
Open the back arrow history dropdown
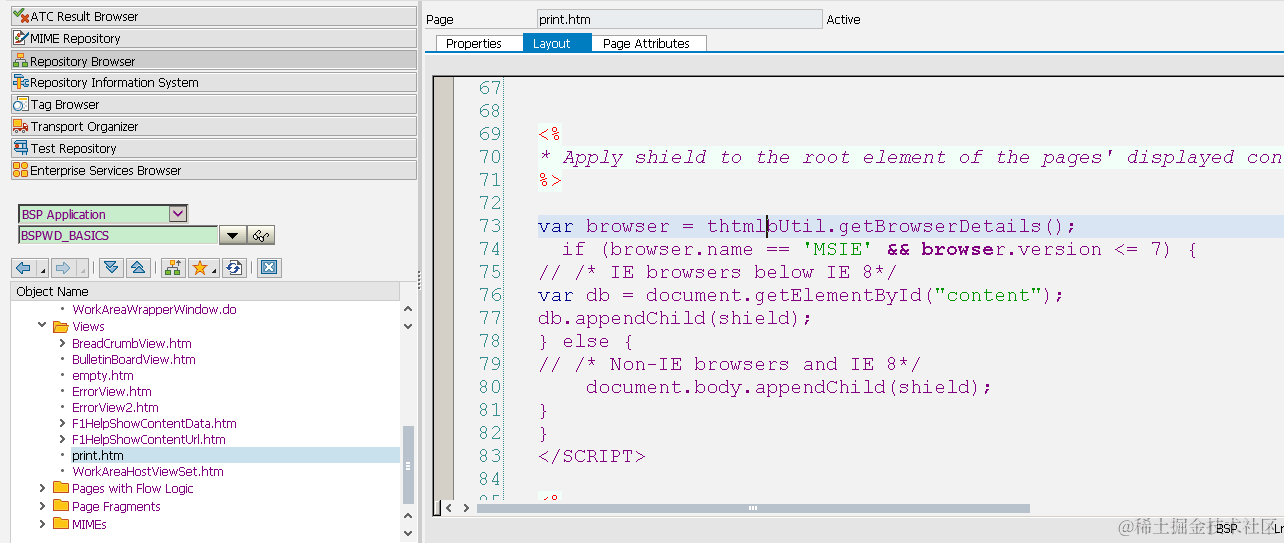click(x=42, y=268)
